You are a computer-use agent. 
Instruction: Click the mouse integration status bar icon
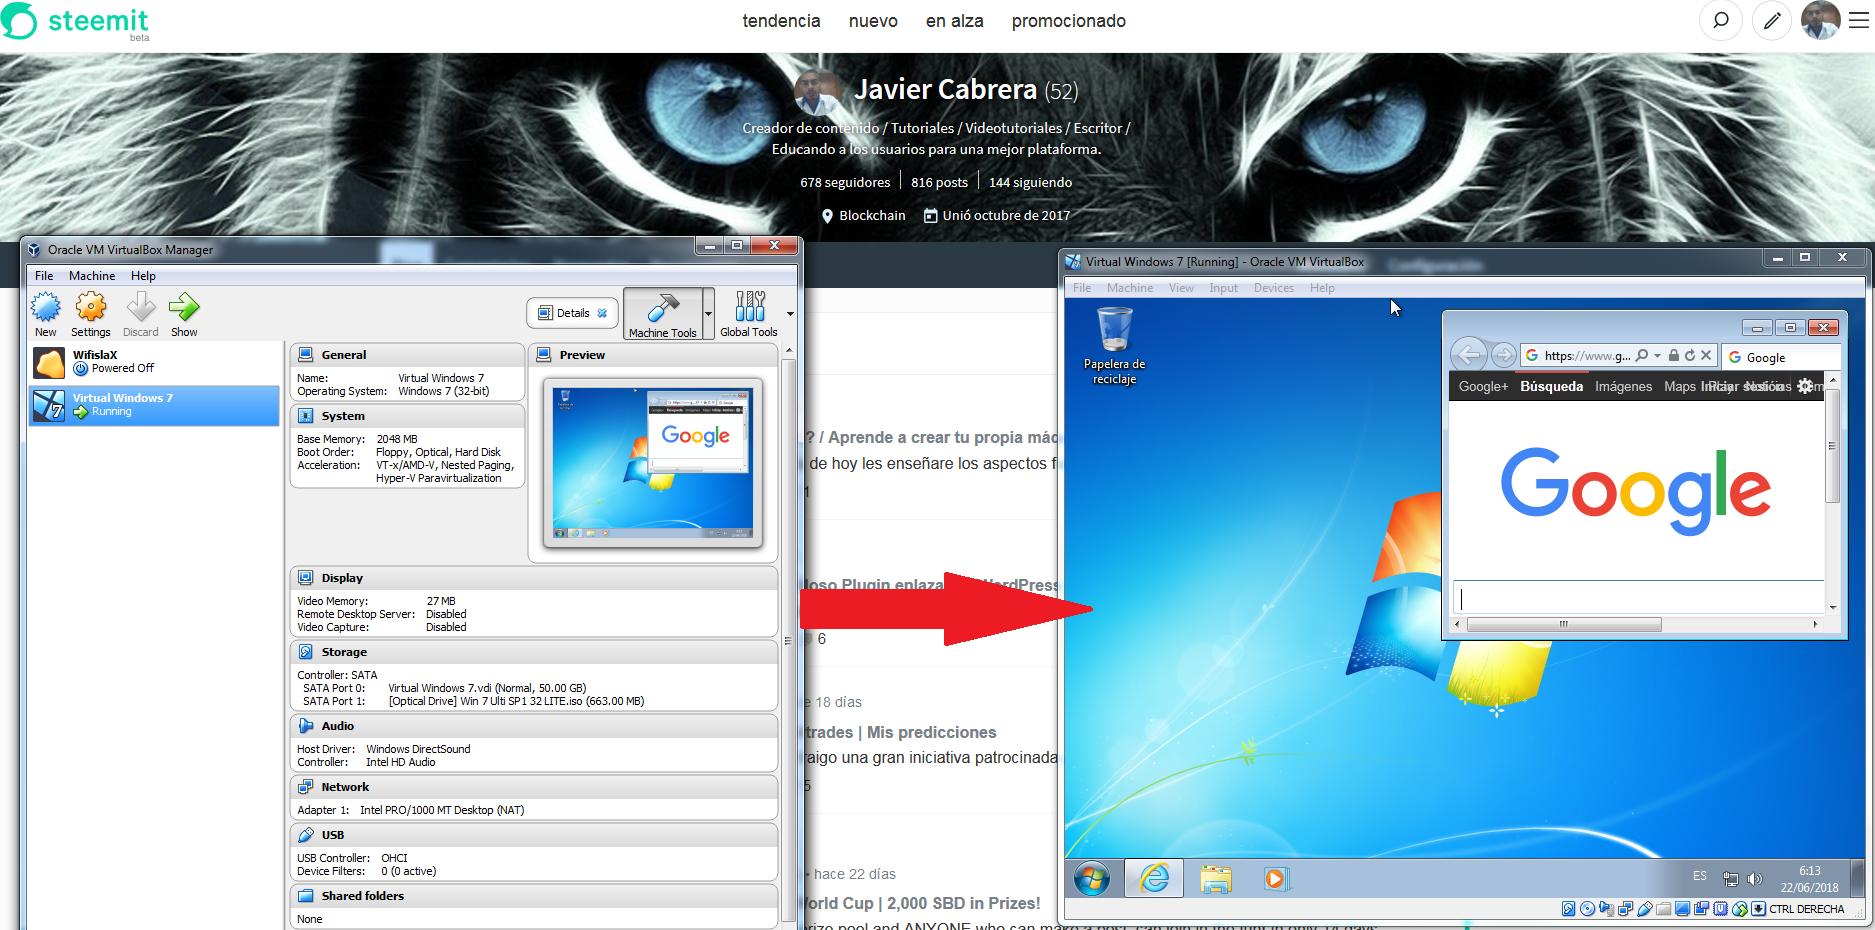(1740, 909)
